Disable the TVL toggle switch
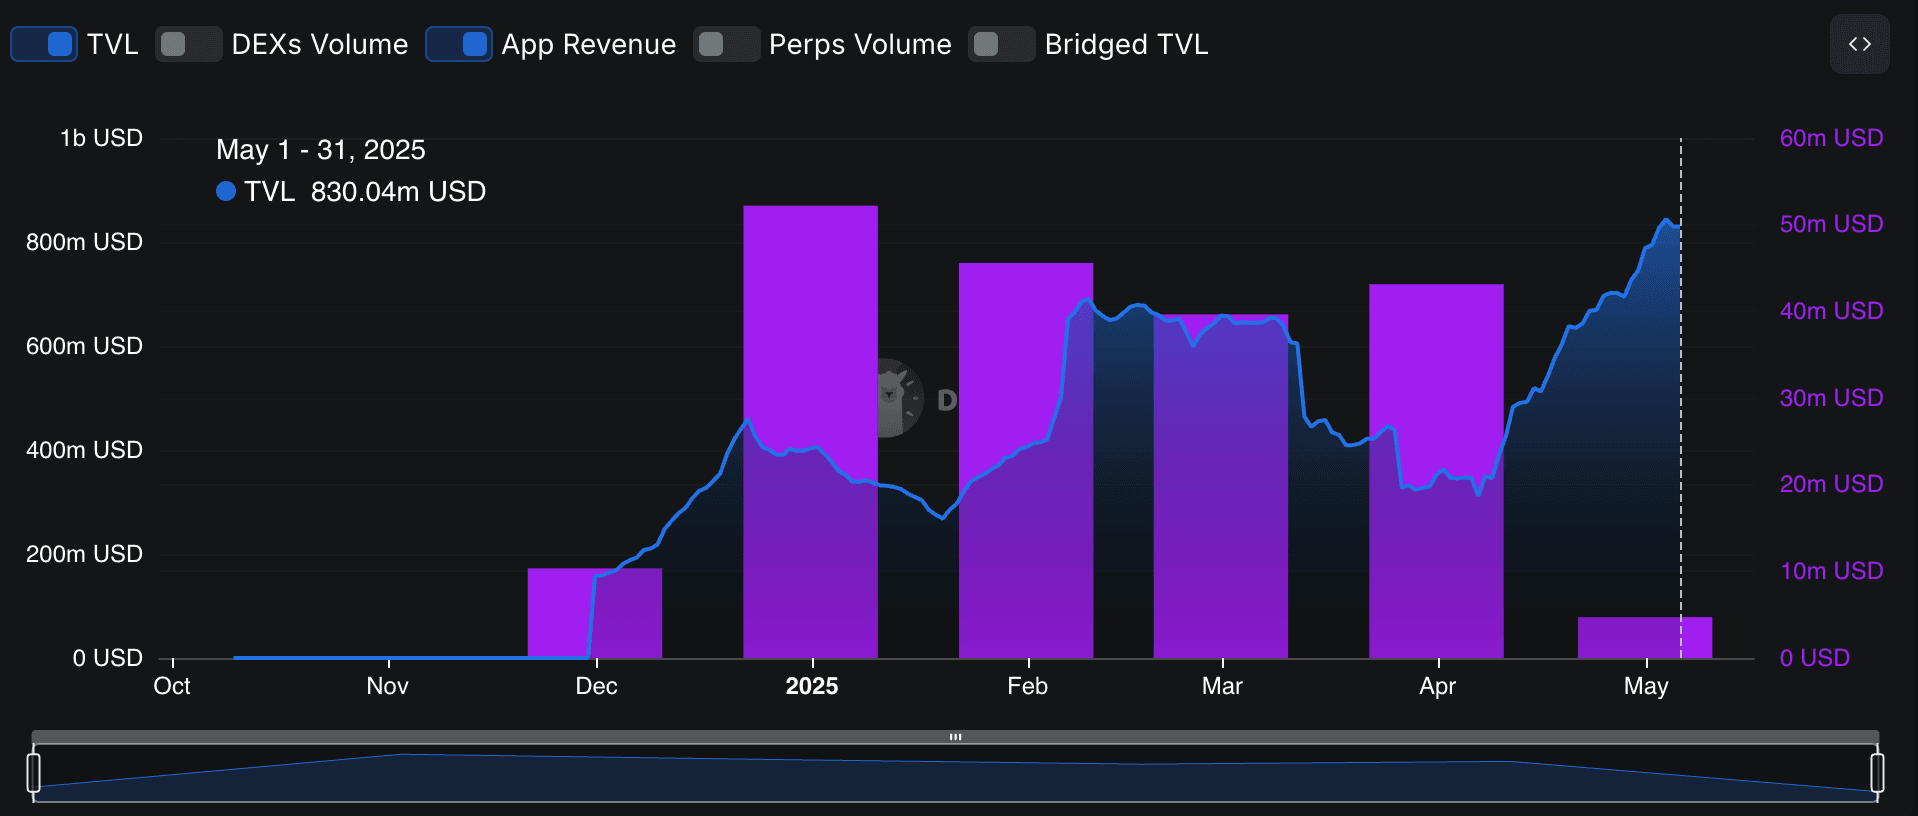 [x=44, y=44]
